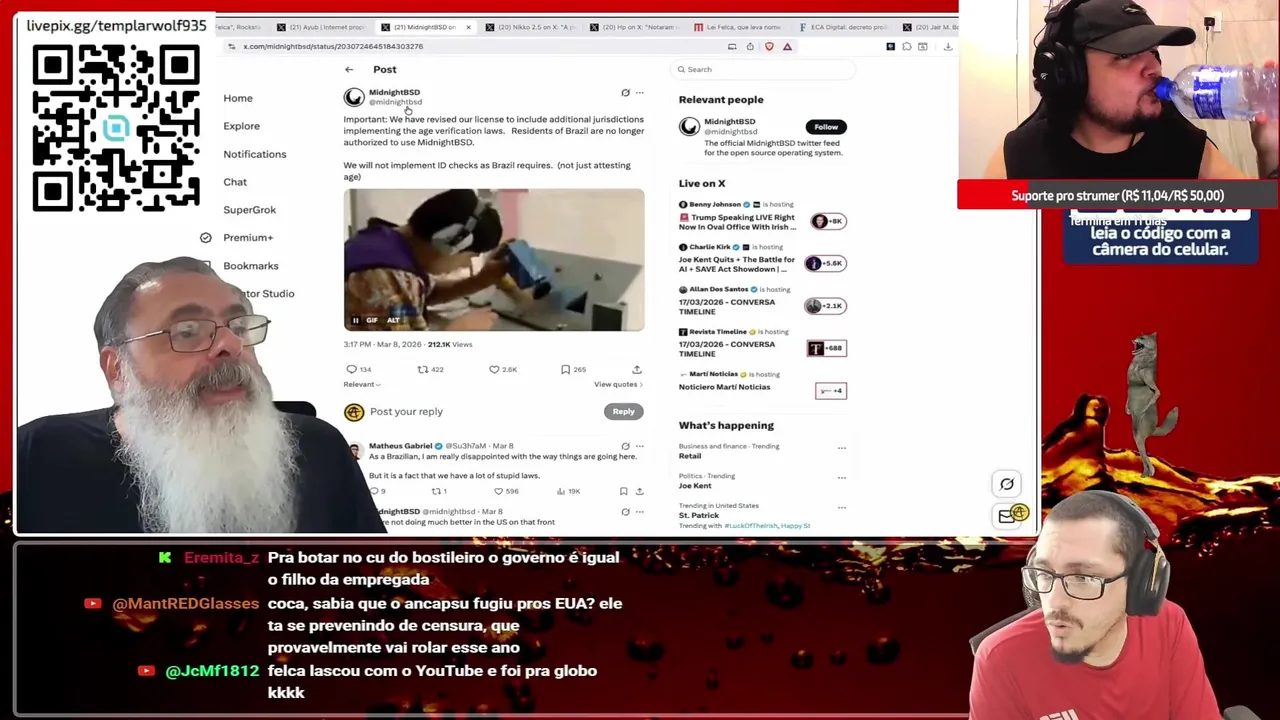Open Brave Shields icon in address bar
1280x720 pixels.
tap(769, 47)
